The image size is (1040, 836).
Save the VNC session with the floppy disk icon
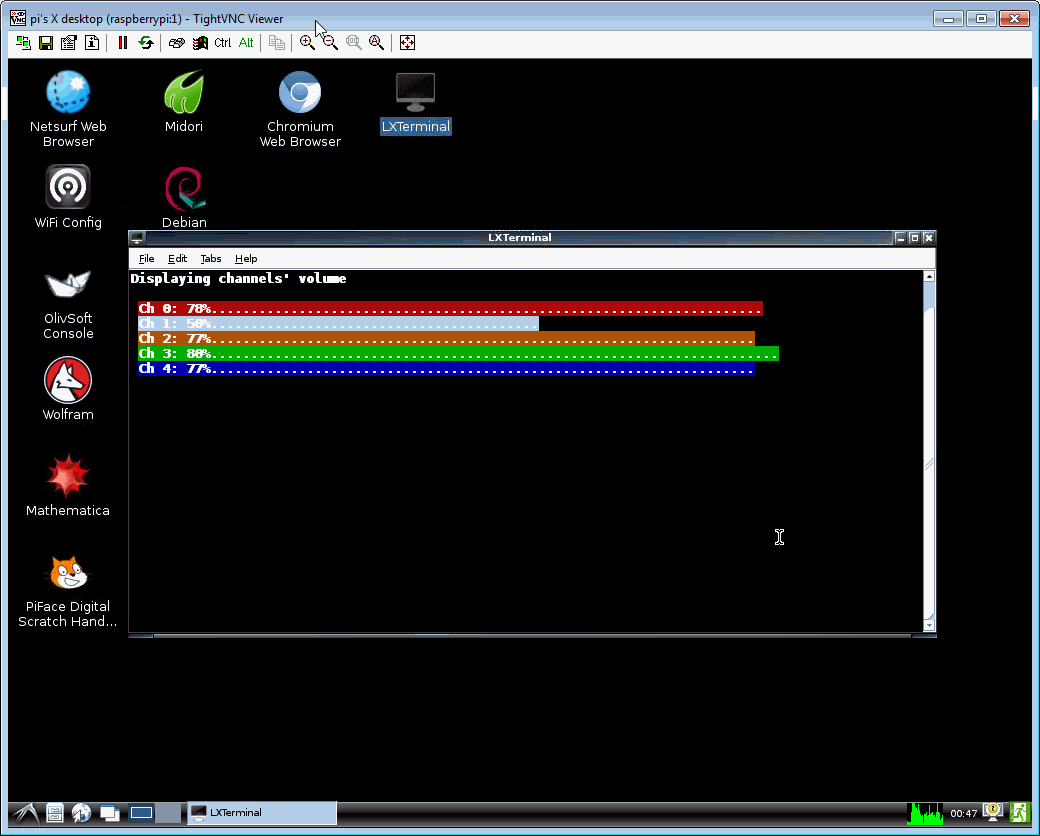point(46,43)
